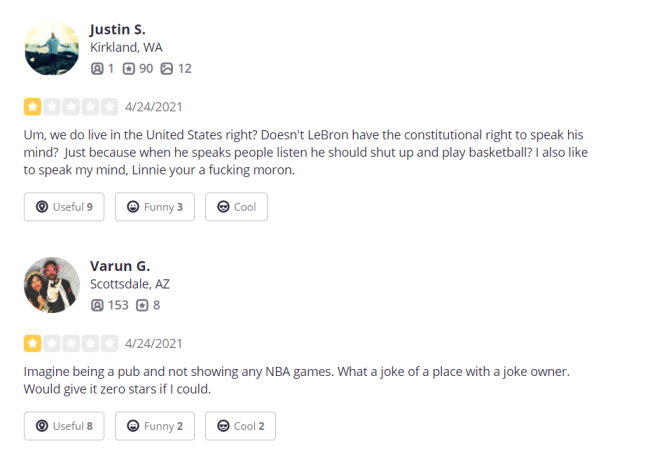
Task: Click the smiley icon on Varun's Funny button
Action: pos(133,426)
